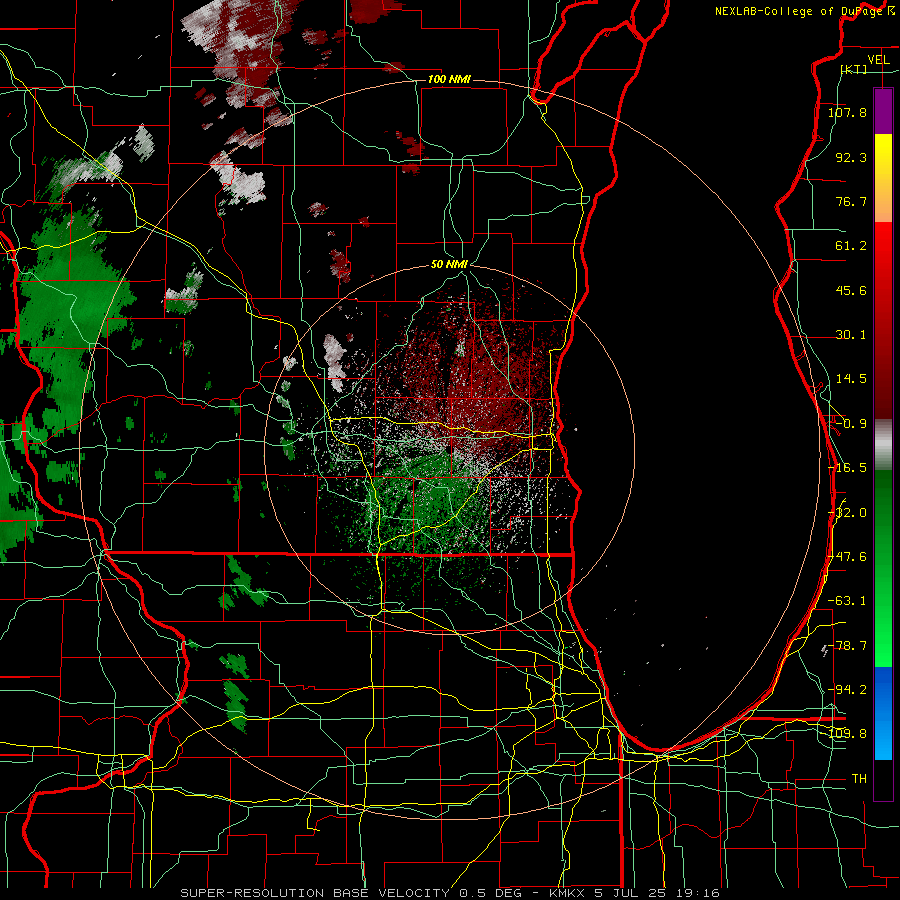This screenshot has width=900, height=900.
Task: Select the 61.2 velocity scale value
Action: click(851, 246)
